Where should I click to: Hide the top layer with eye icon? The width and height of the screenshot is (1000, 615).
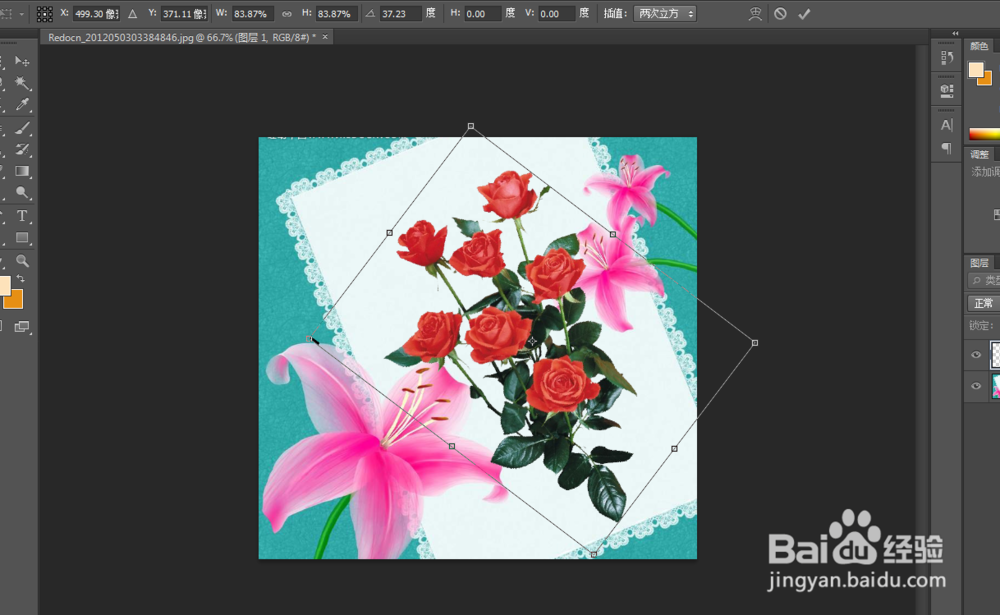click(976, 355)
